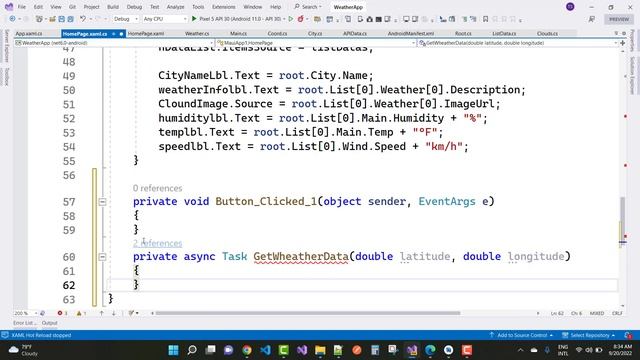Switch to the AndroidManifest.xml tab

pyautogui.click(x=411, y=33)
